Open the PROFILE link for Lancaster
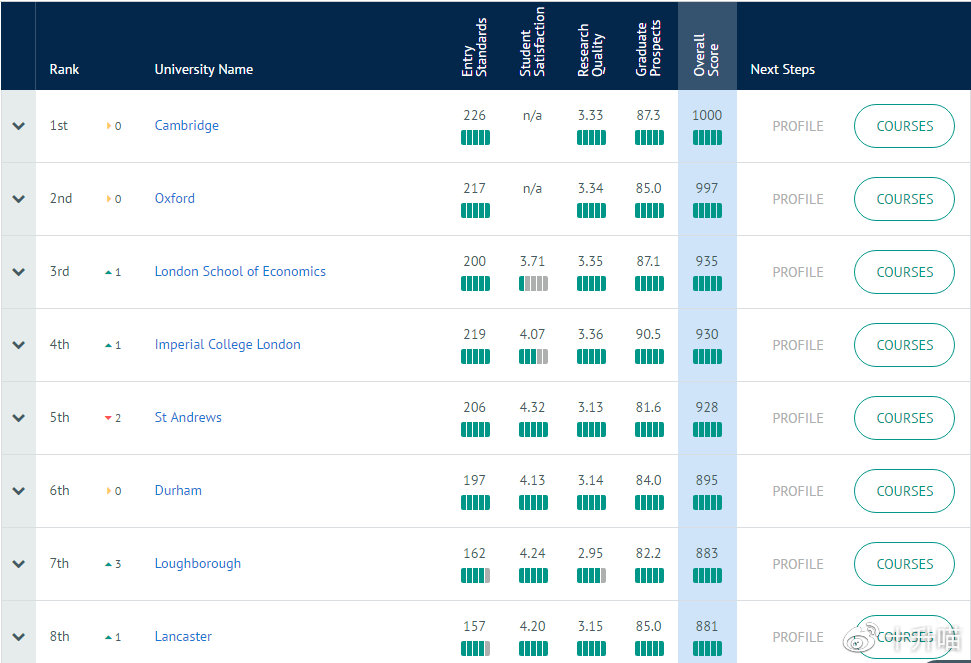 point(798,638)
